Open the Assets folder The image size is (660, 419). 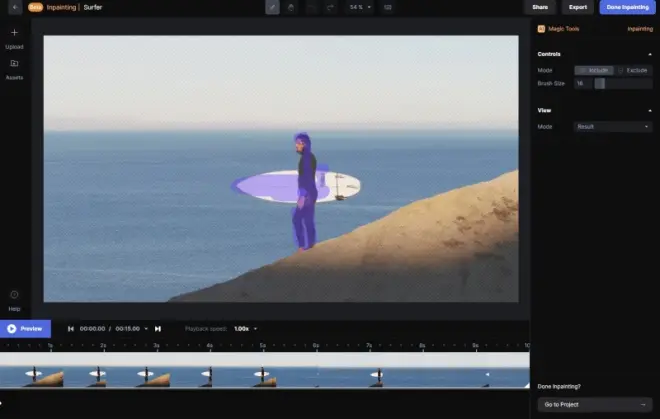(14, 68)
